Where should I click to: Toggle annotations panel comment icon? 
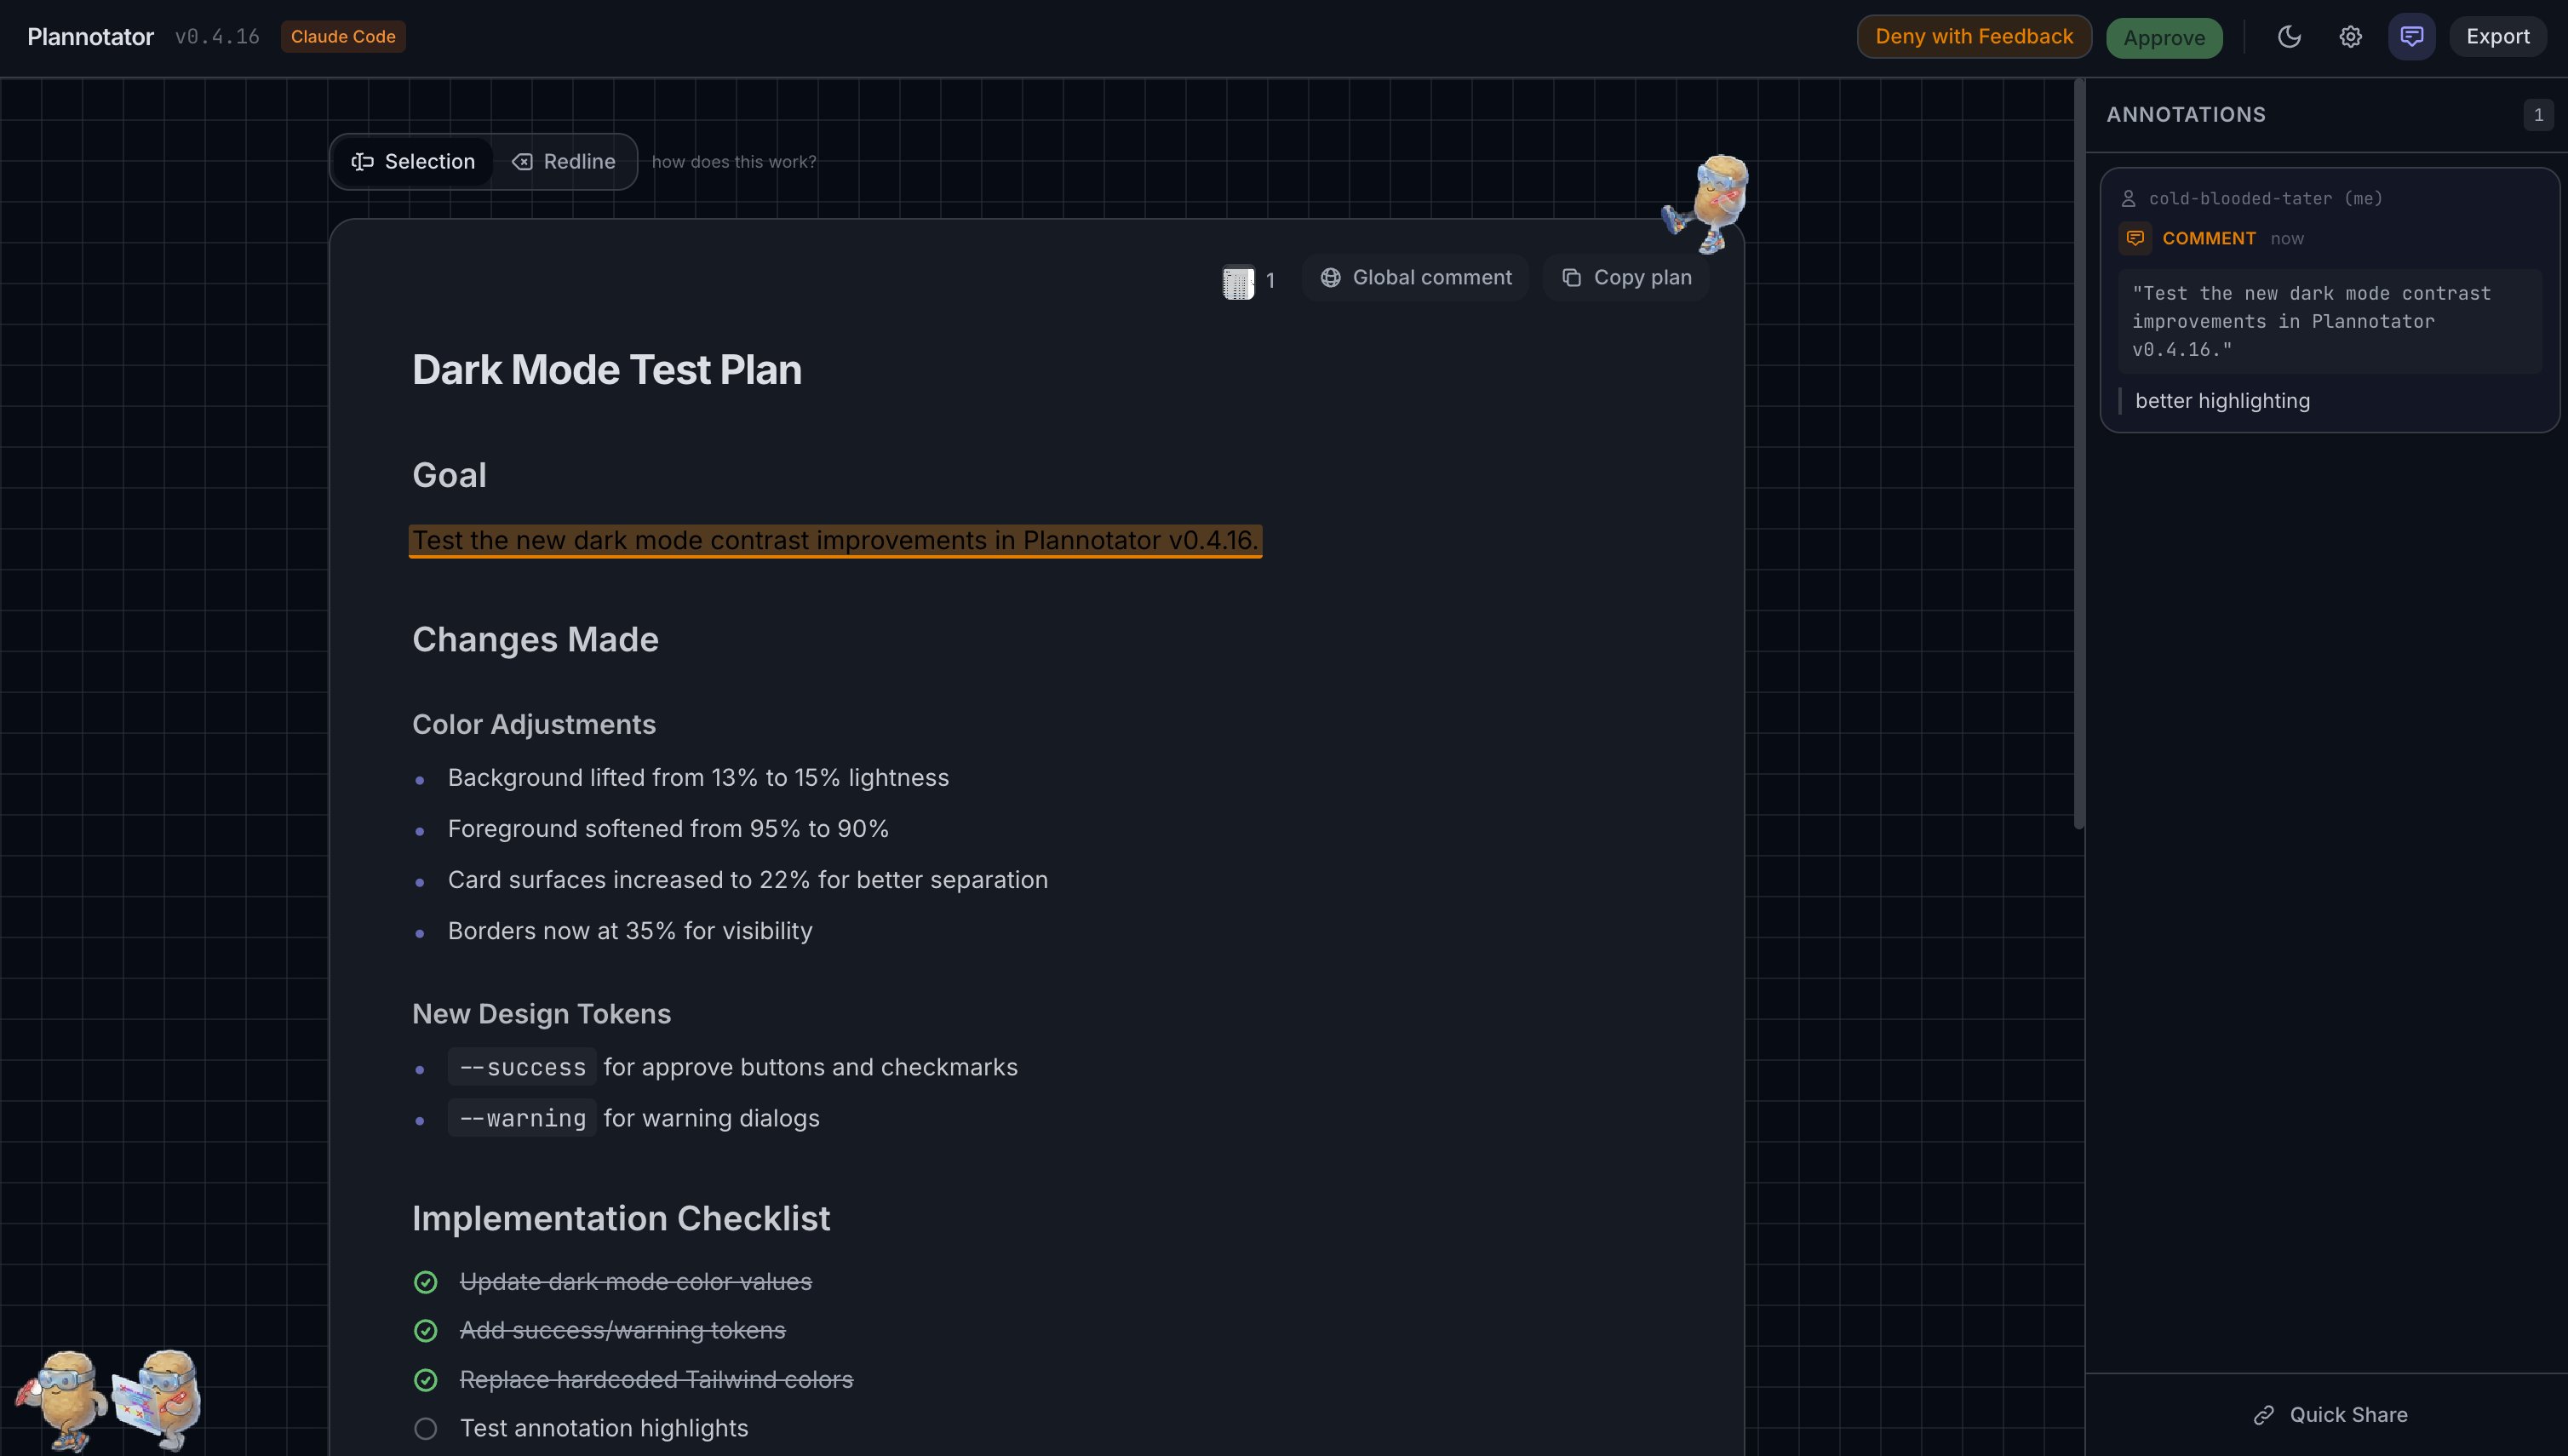point(2411,37)
